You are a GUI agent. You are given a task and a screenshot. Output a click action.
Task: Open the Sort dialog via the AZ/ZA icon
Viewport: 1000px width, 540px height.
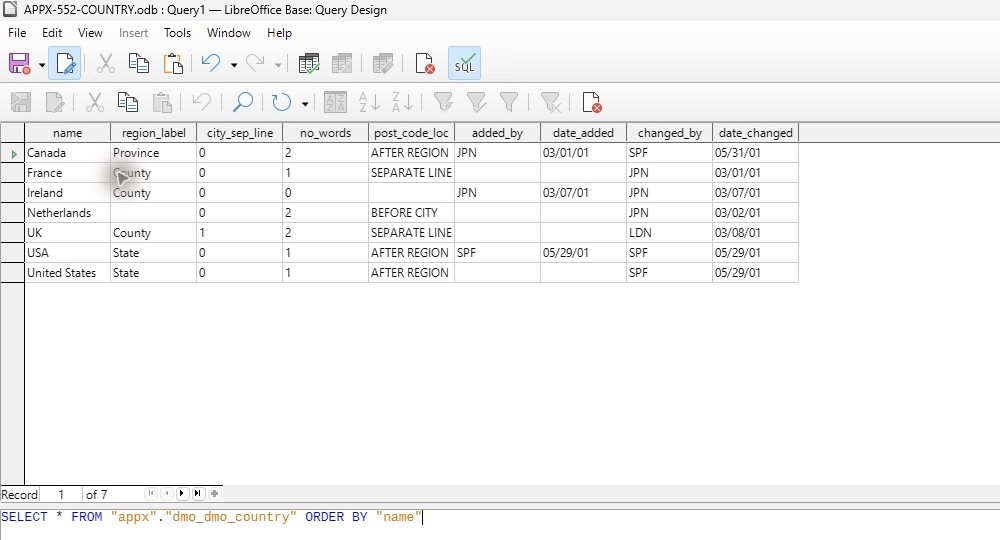point(335,102)
